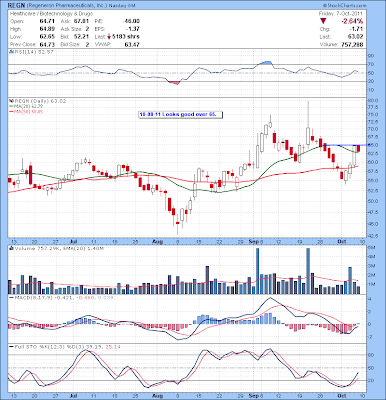Click the Friday 7-Oct-2011 date
The image size is (386, 400).
click(x=341, y=14)
